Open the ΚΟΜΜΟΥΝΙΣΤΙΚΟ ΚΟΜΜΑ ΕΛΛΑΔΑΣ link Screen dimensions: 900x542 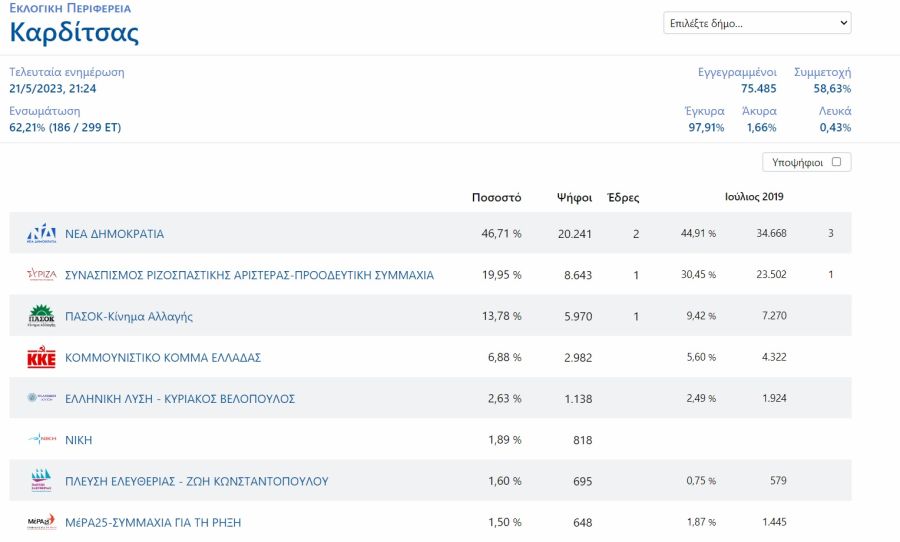click(163, 358)
